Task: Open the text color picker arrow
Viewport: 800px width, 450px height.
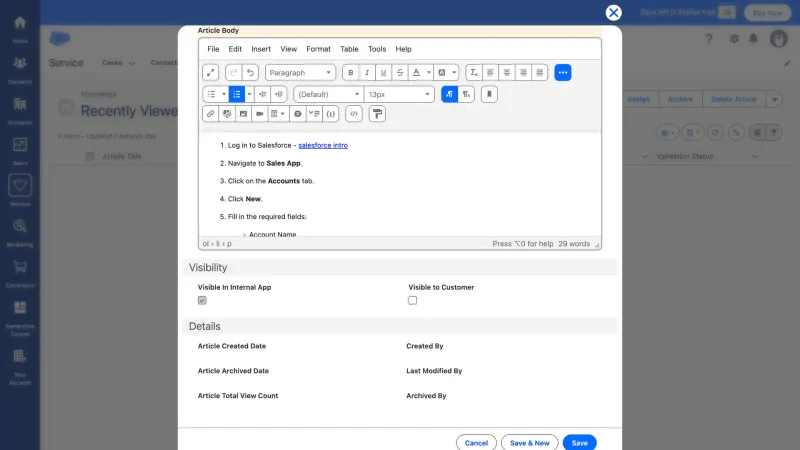Action: (x=429, y=72)
